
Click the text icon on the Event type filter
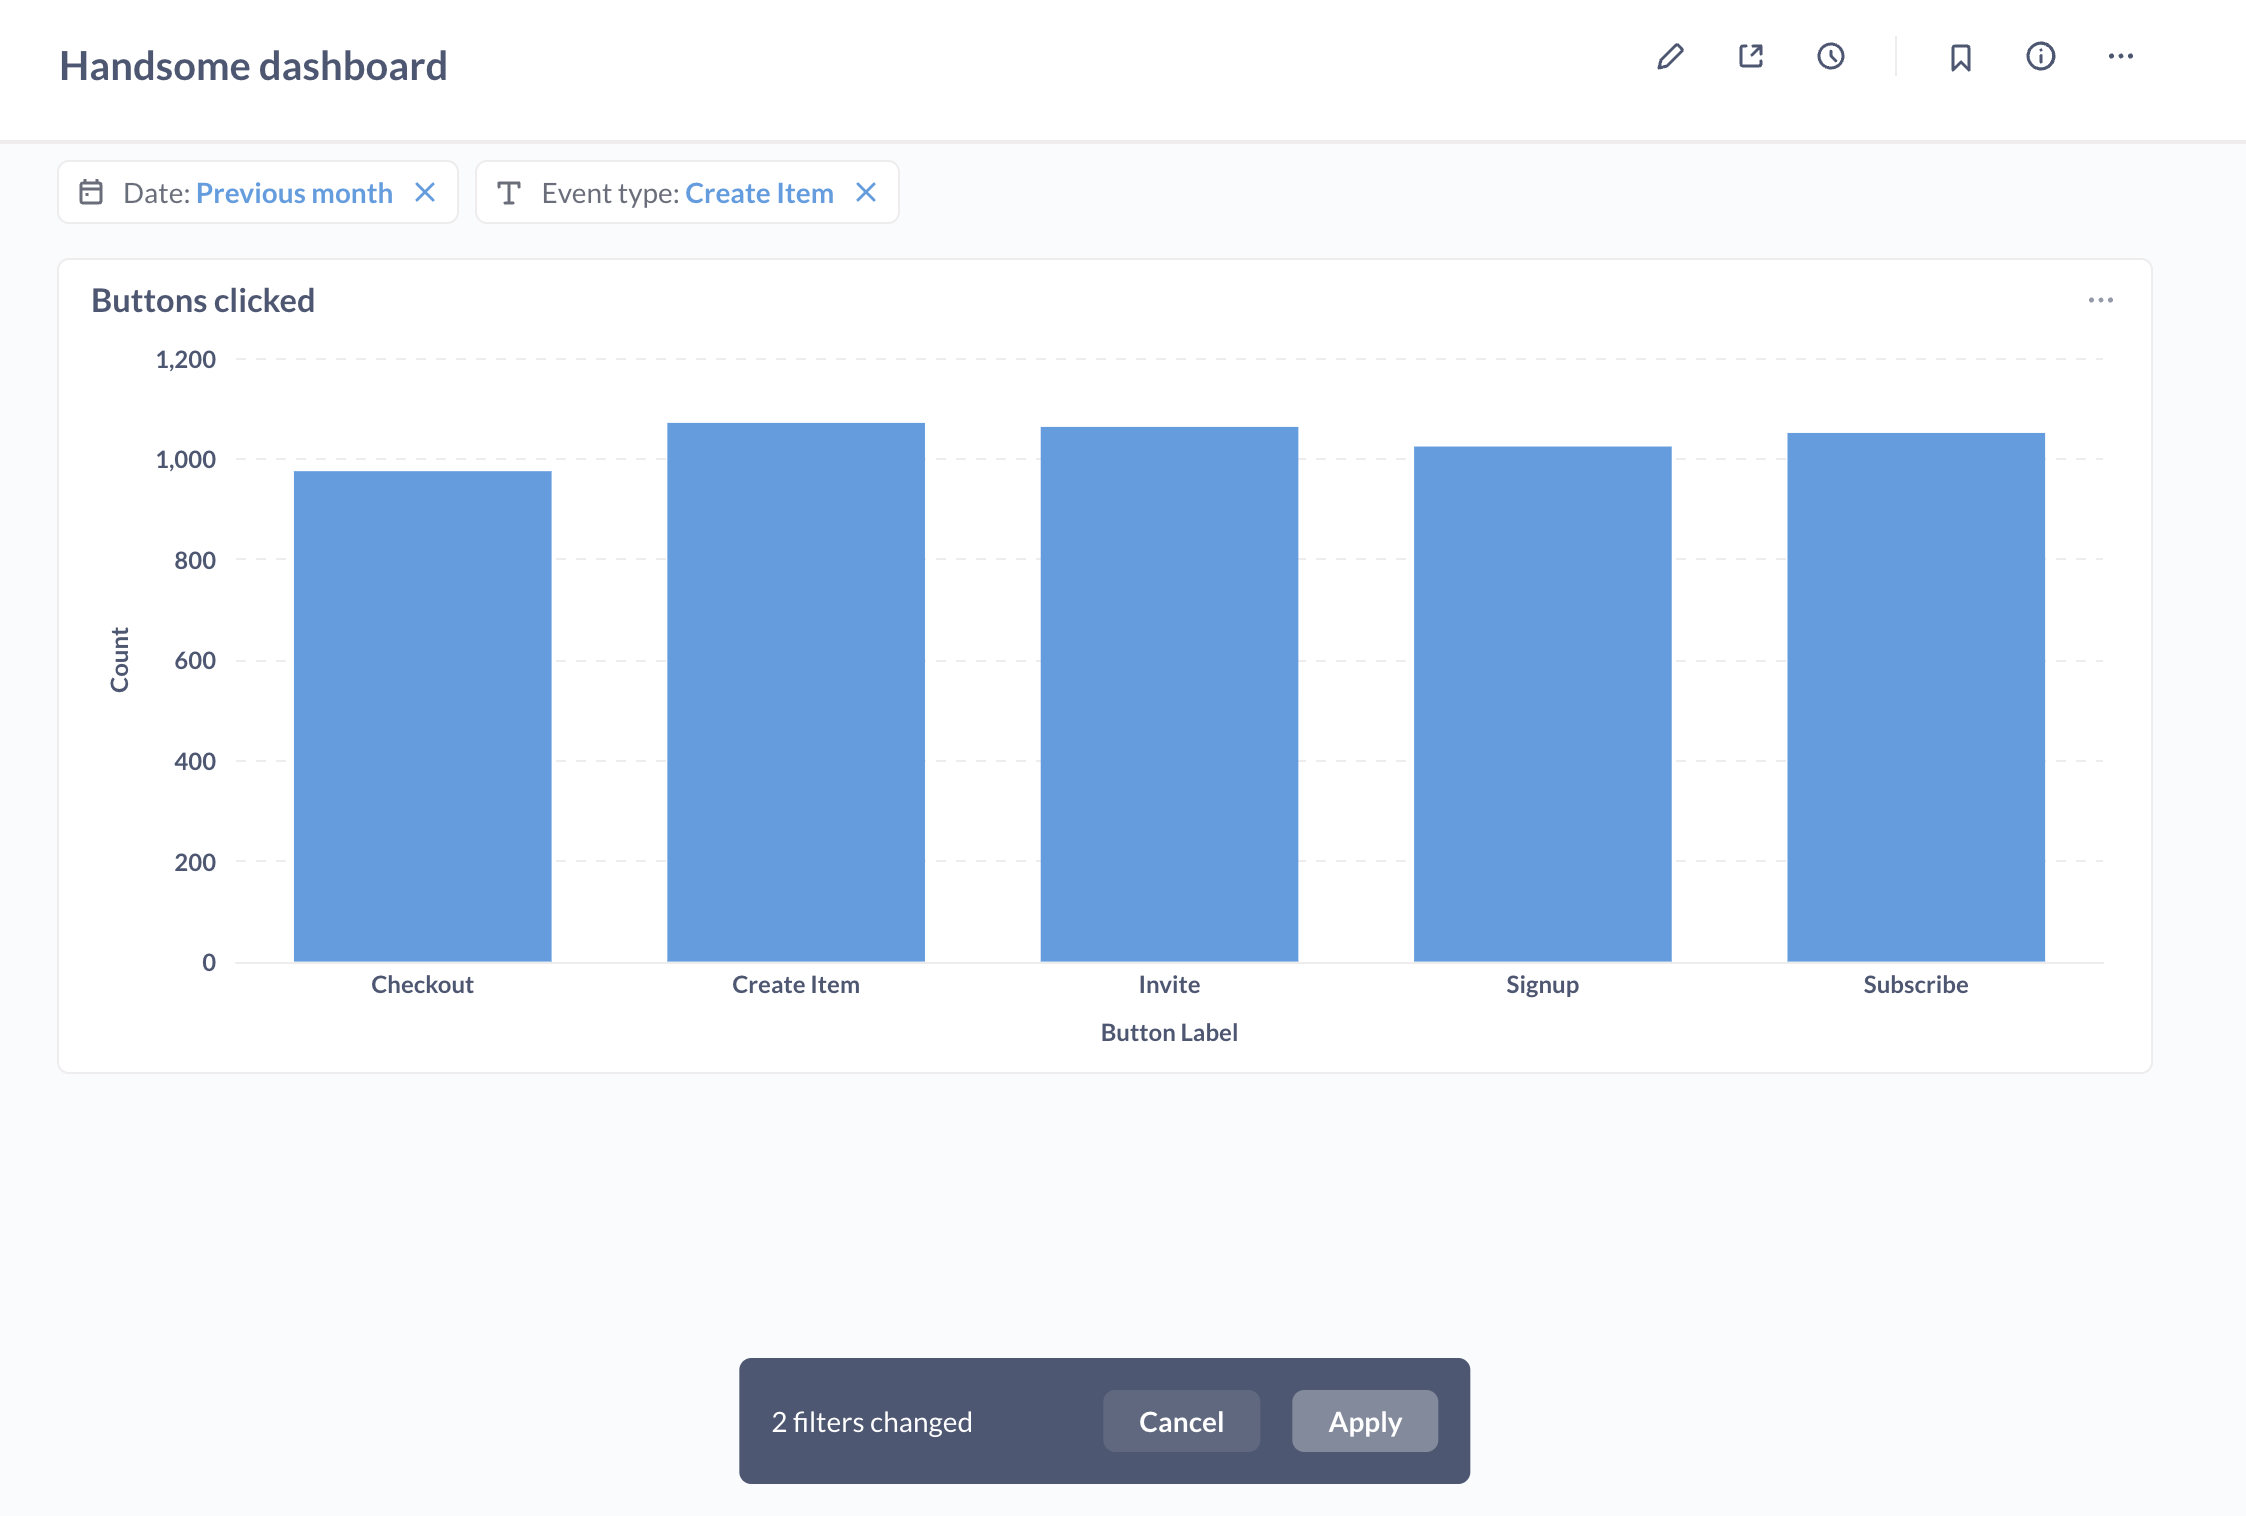510,192
